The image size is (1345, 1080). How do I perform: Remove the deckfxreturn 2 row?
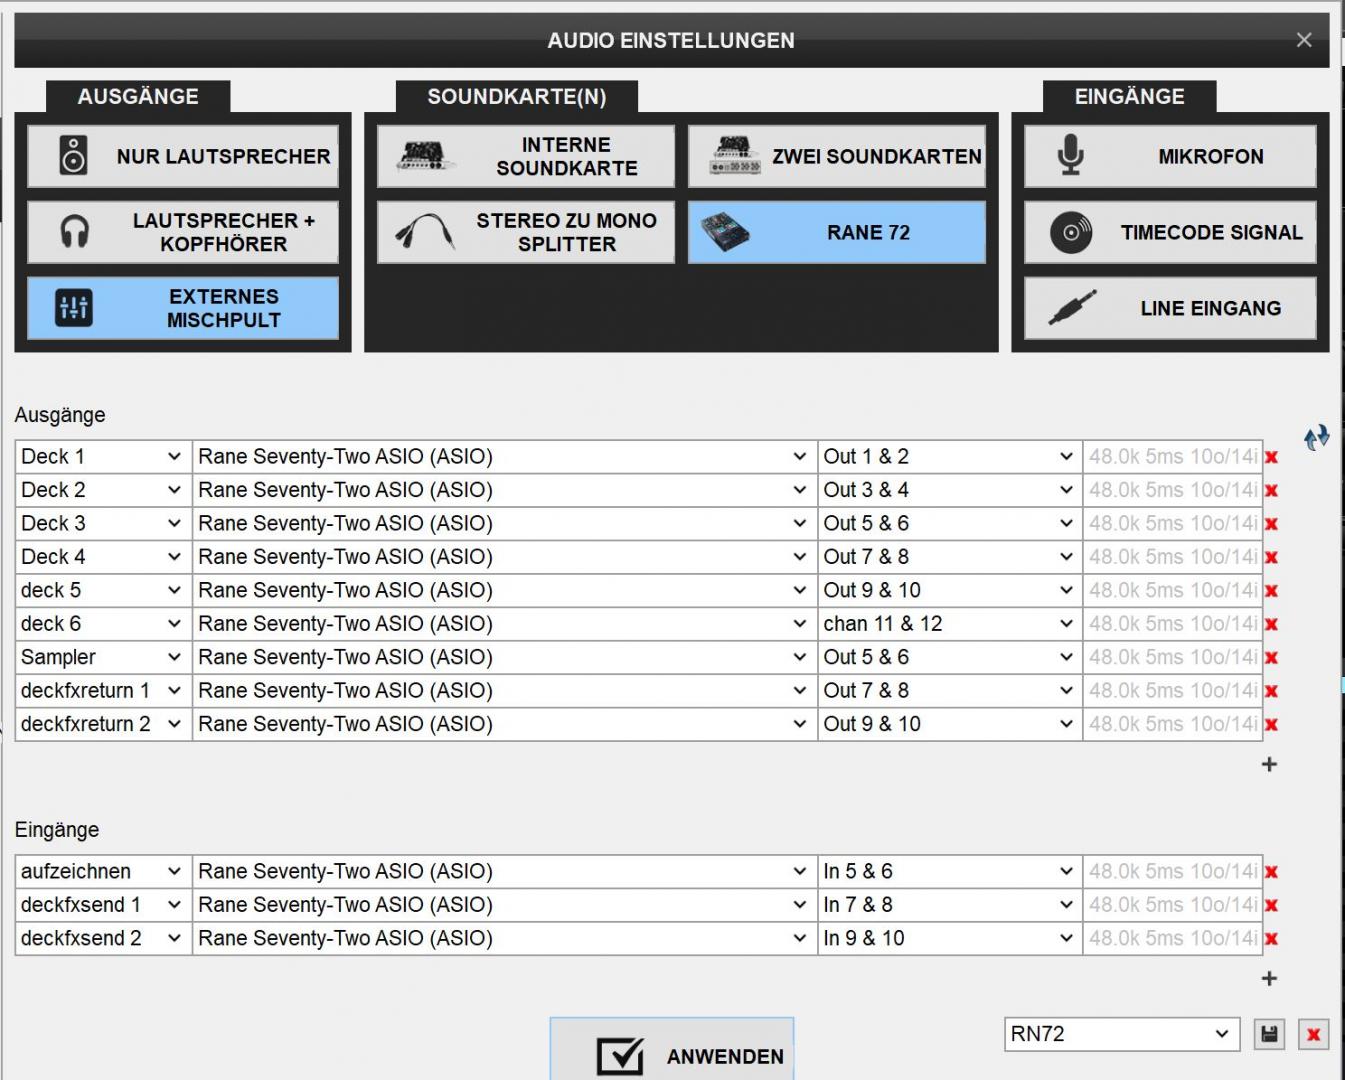[x=1272, y=725]
